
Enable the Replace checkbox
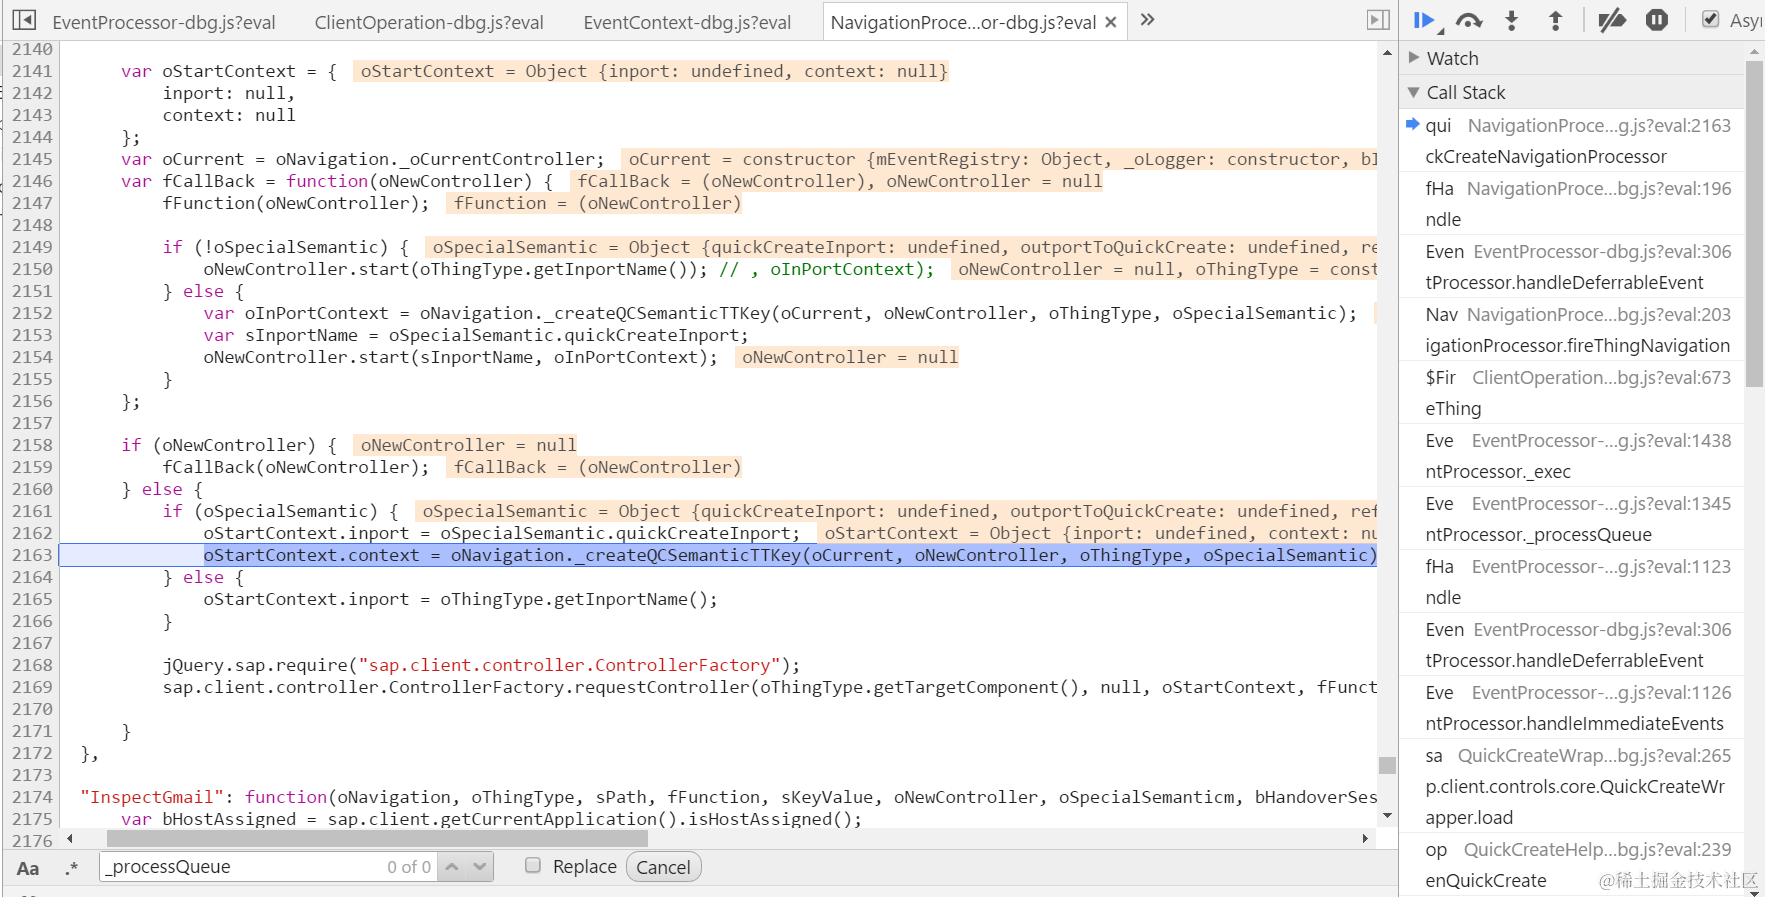point(533,866)
